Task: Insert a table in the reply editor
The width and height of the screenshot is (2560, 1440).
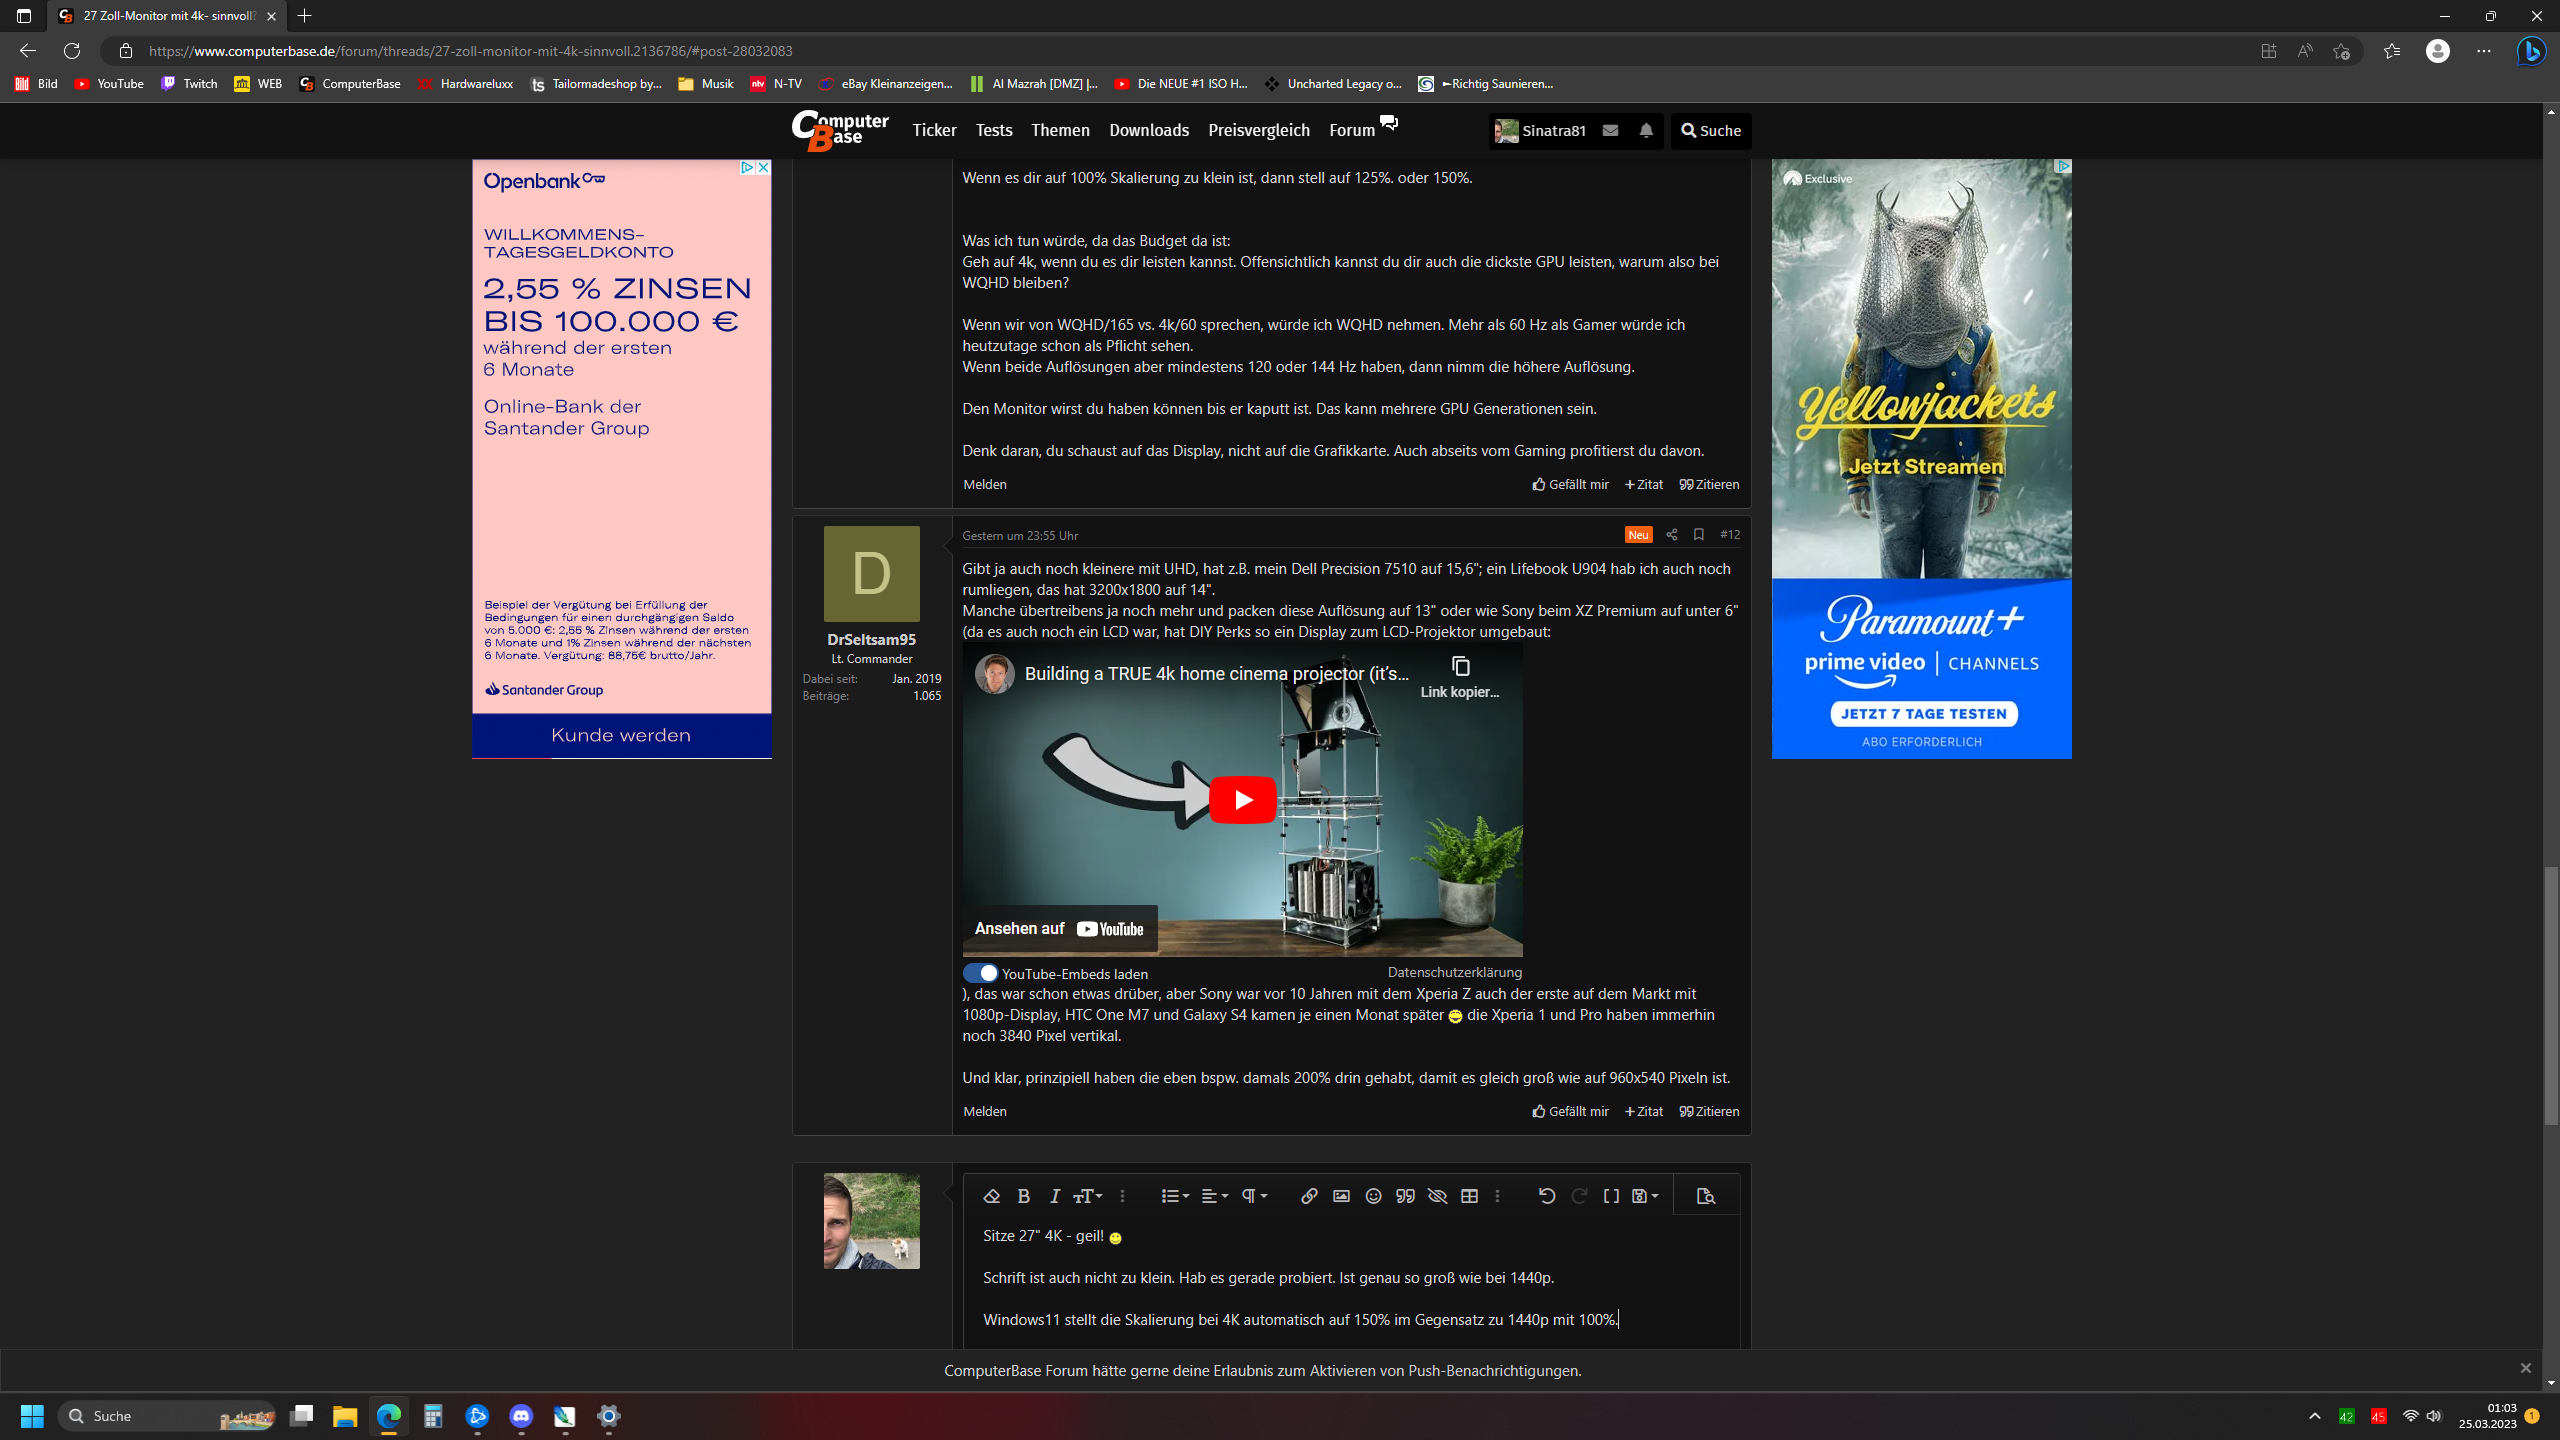Action: [1469, 1196]
